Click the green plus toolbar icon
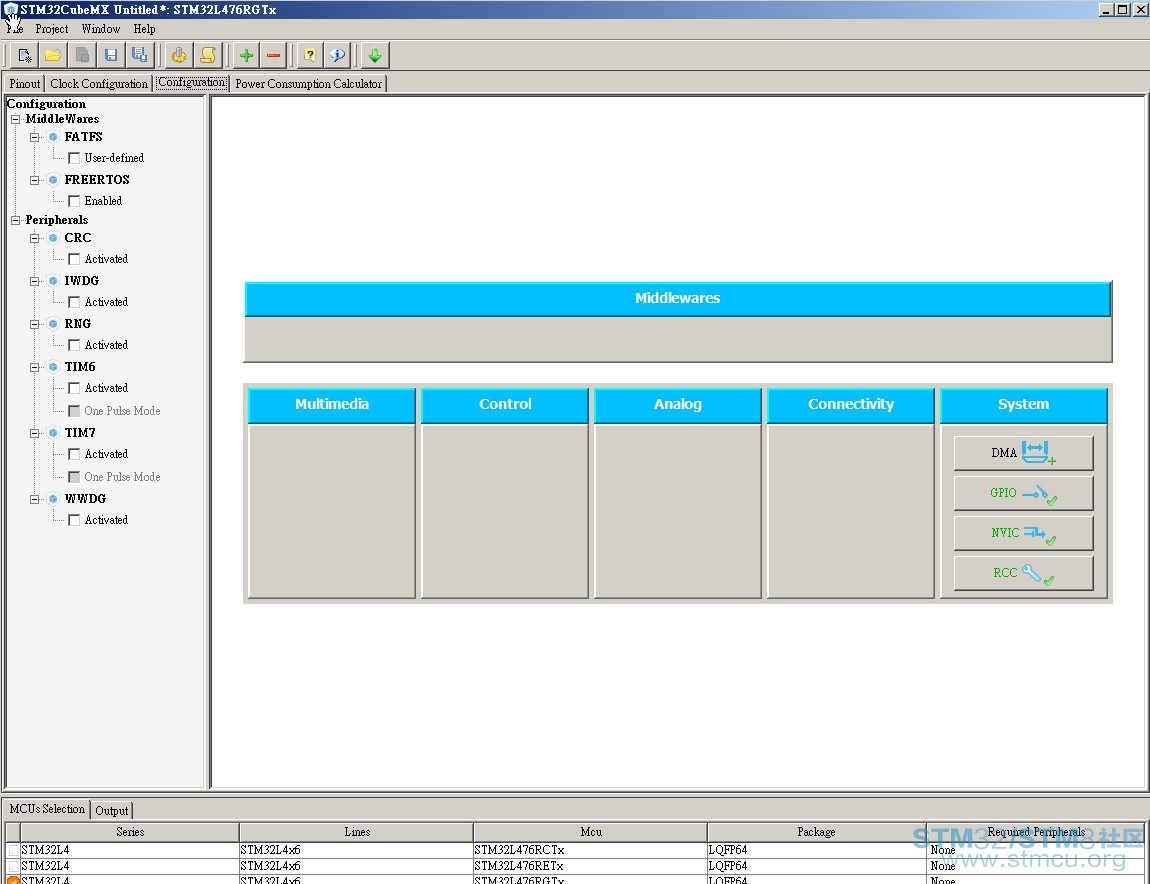This screenshot has width=1150, height=884. 246,55
